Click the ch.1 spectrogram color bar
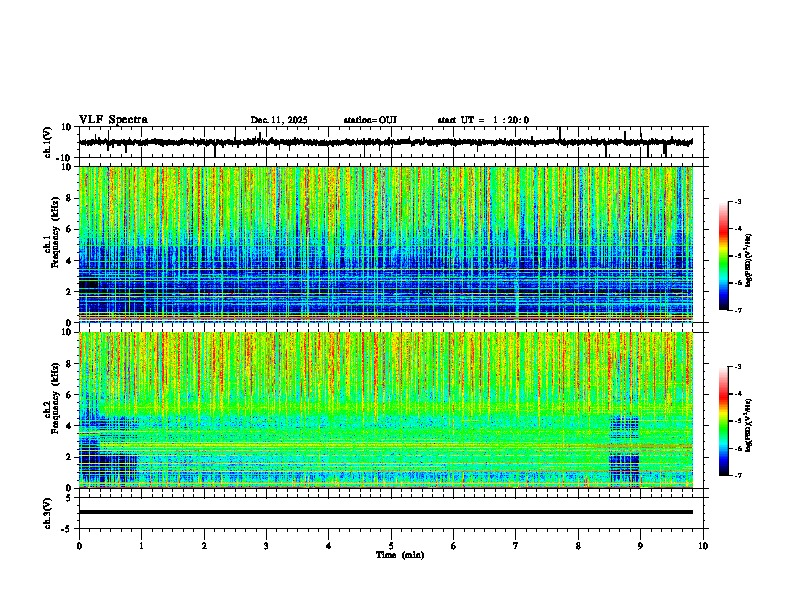This screenshot has width=792, height=612. (x=724, y=256)
